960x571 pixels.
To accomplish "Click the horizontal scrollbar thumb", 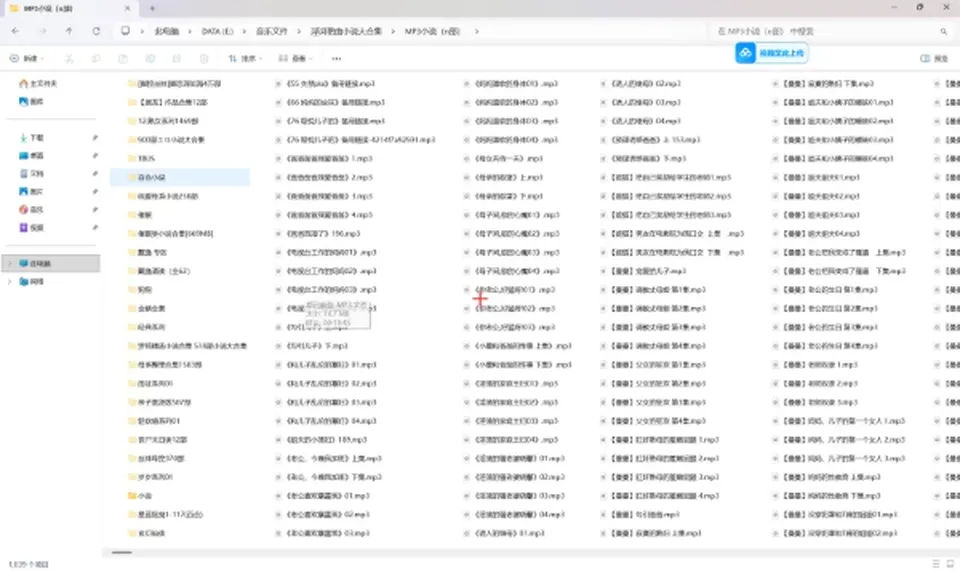I will point(122,552).
